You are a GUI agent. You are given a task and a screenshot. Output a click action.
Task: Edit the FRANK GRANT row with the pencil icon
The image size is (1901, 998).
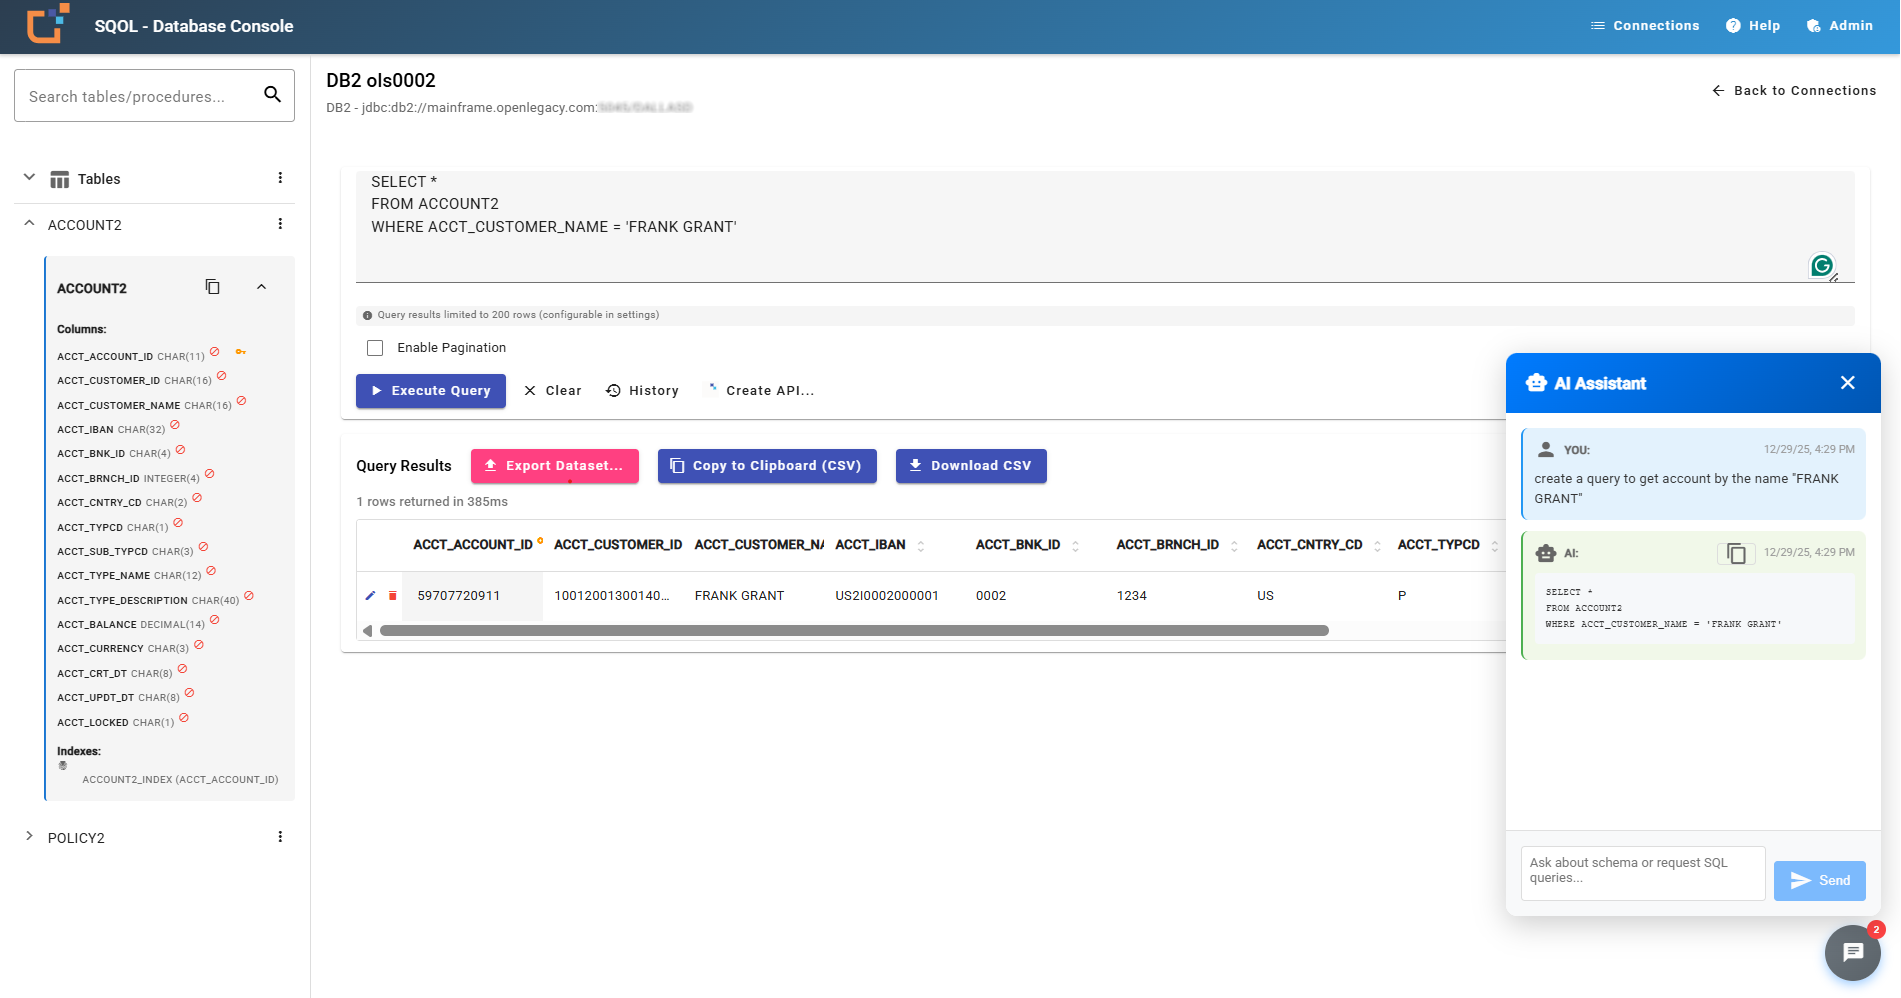(x=370, y=595)
